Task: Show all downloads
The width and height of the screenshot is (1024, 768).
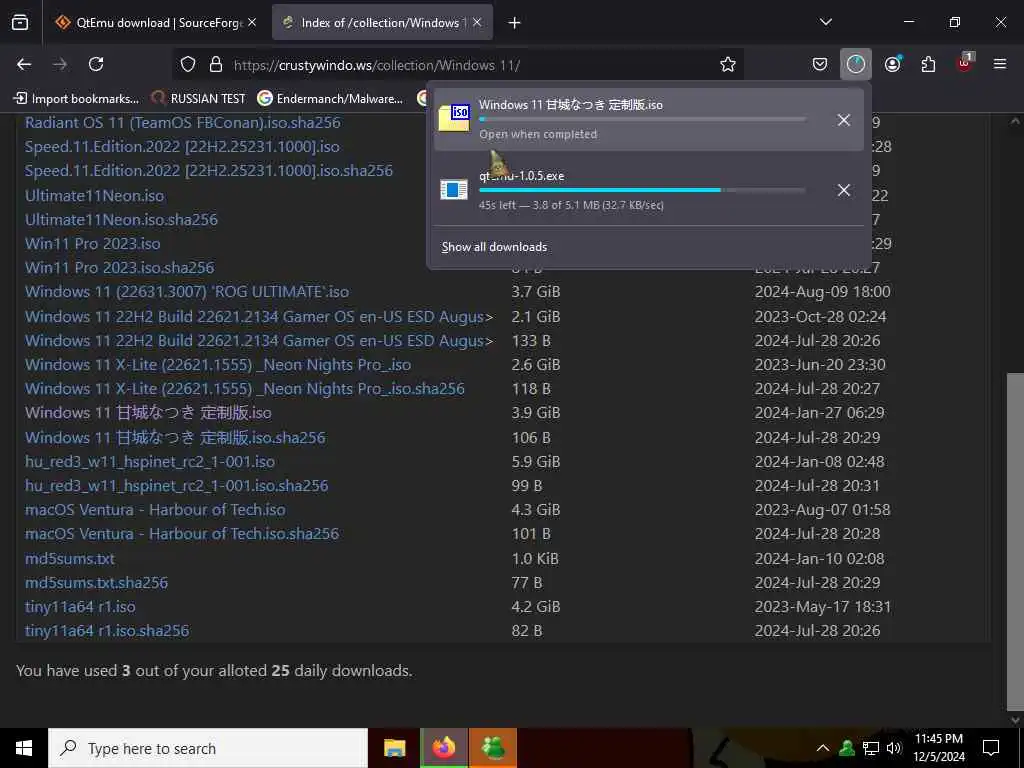Action: [494, 247]
